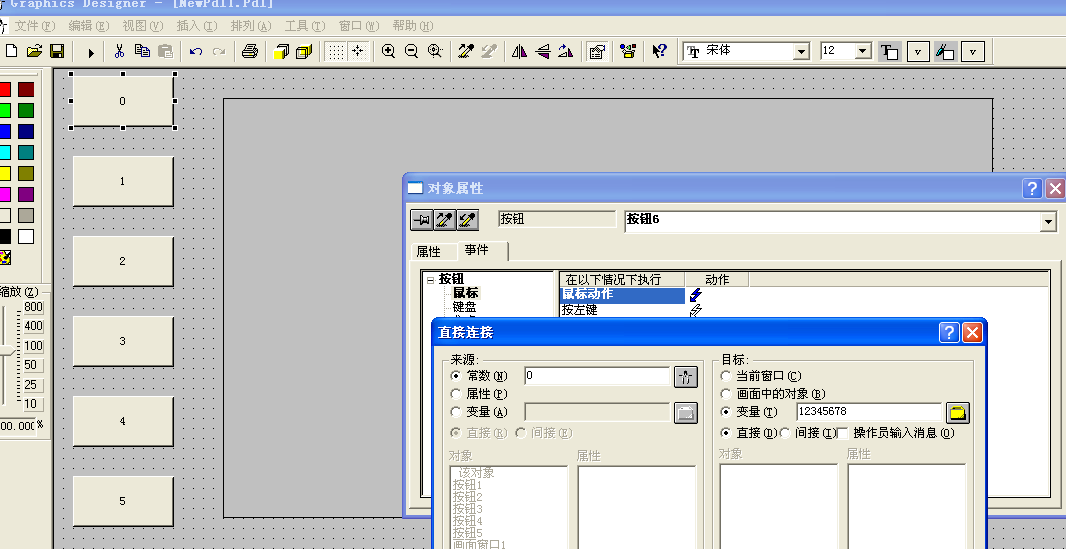Select canvas button labeled 3
Viewport: 1066px width, 549px height.
[x=122, y=341]
